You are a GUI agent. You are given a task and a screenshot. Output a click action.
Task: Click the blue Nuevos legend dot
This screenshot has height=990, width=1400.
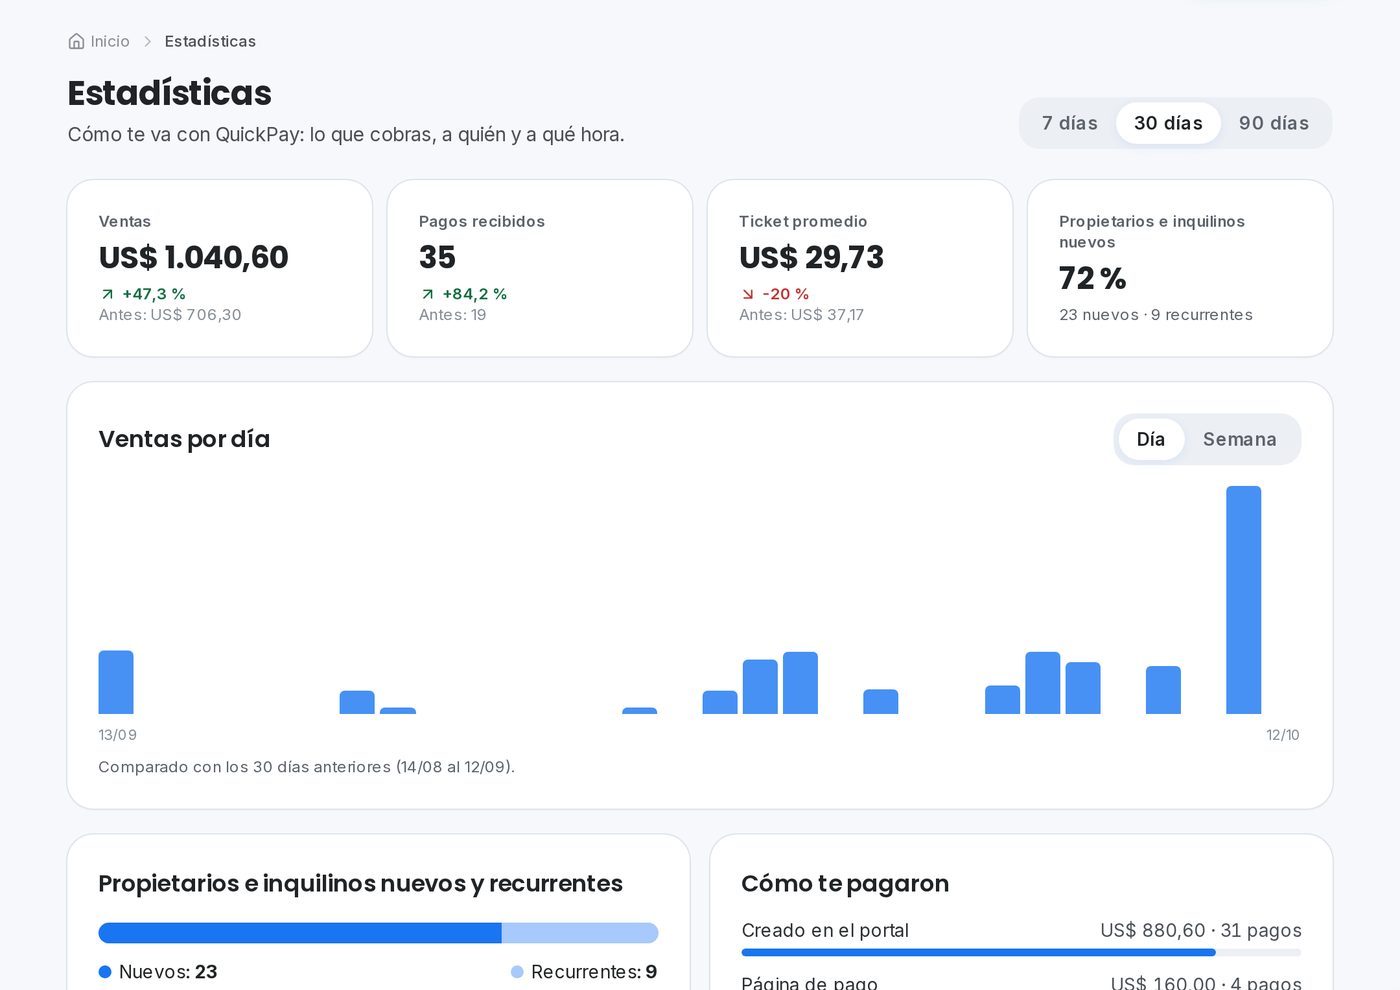click(x=105, y=972)
